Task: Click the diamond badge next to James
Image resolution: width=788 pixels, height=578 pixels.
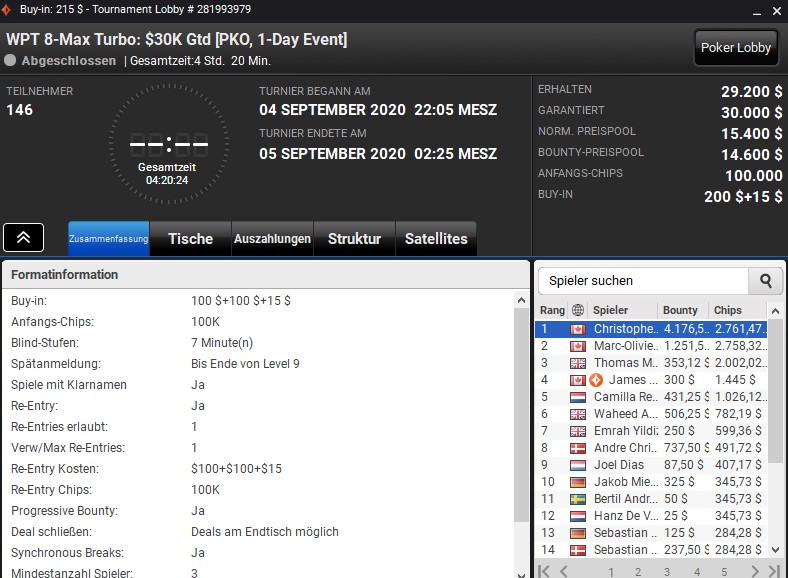Action: coord(596,380)
